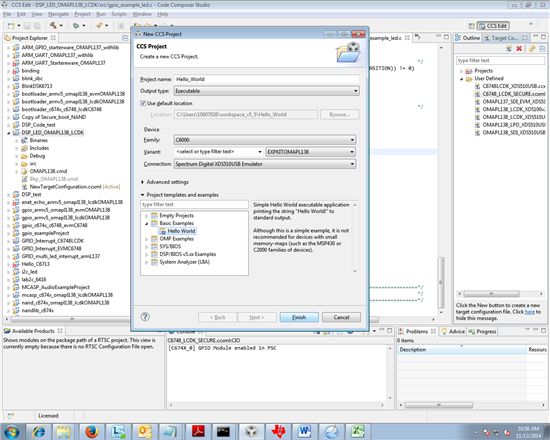Viewport: 550px width, 440px height.
Task: Open Windows Explorer folder in taskbar
Action: pyautogui.click(x=64, y=432)
